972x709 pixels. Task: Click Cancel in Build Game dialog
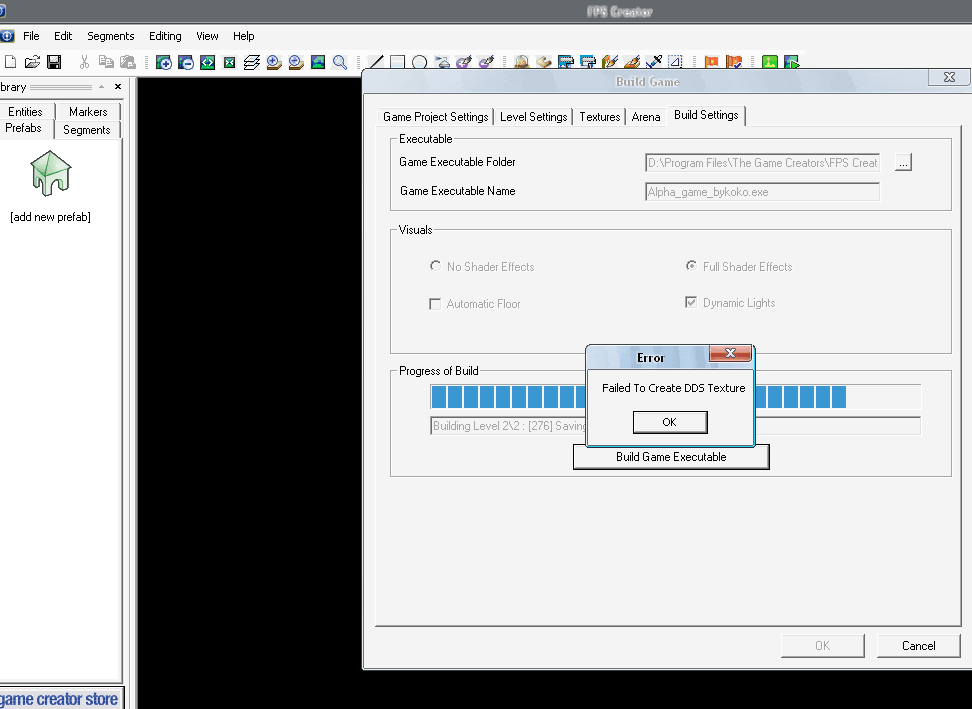point(918,646)
